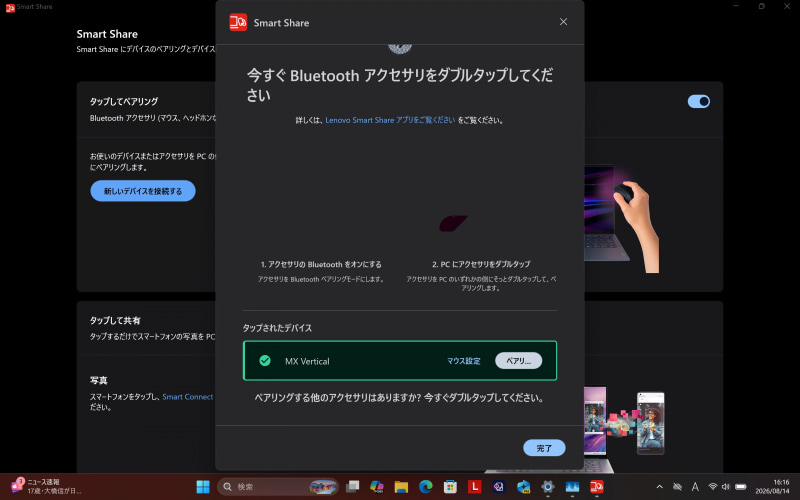Restore the main Smart Share window size

click(761, 6)
